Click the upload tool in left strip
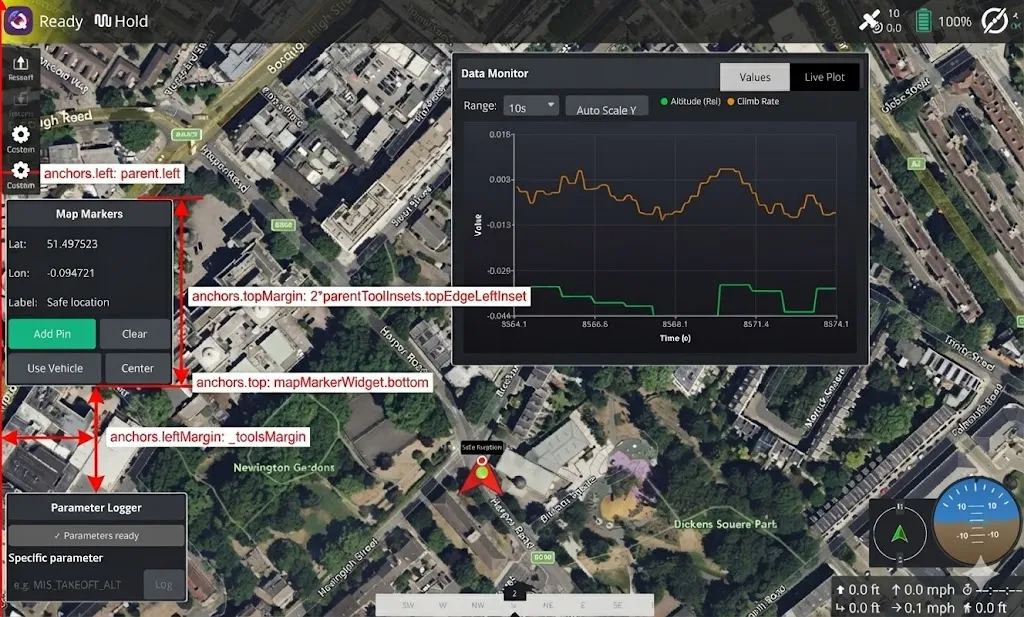 pyautogui.click(x=20, y=66)
